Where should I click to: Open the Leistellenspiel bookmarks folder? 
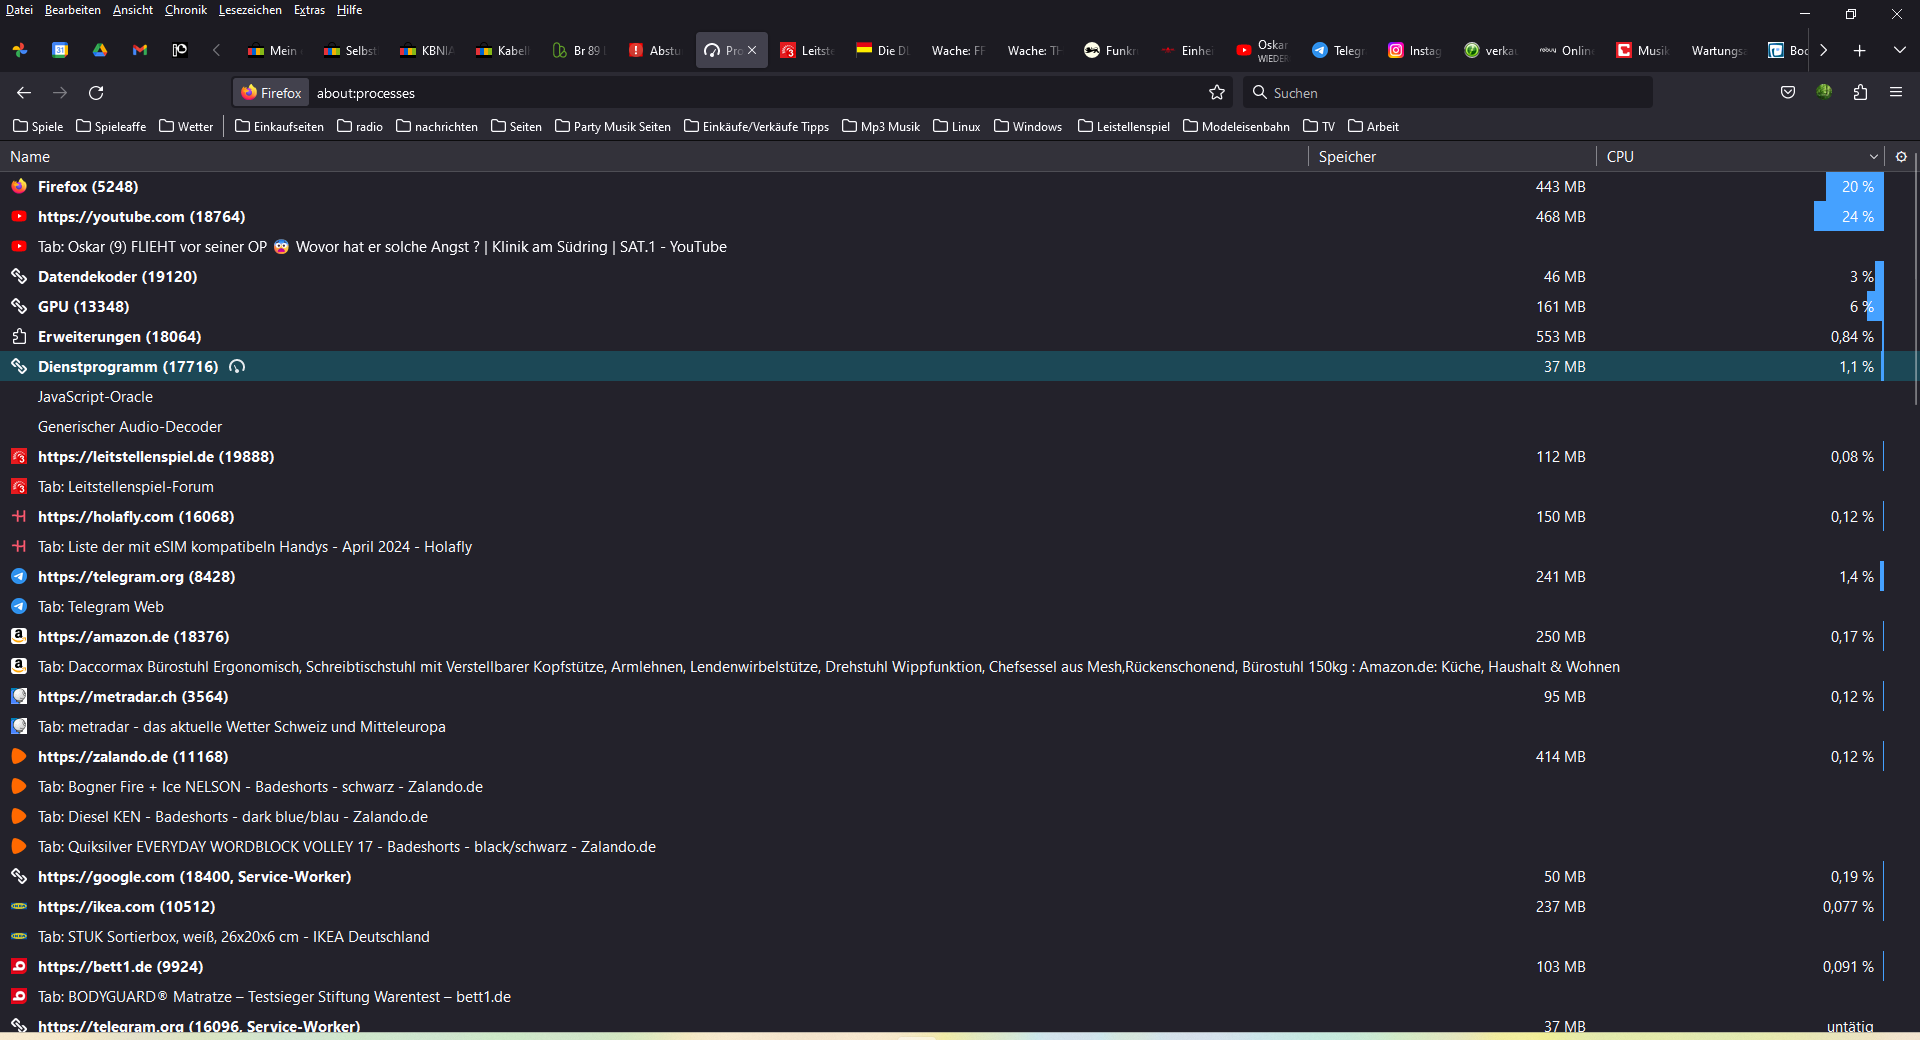1124,127
